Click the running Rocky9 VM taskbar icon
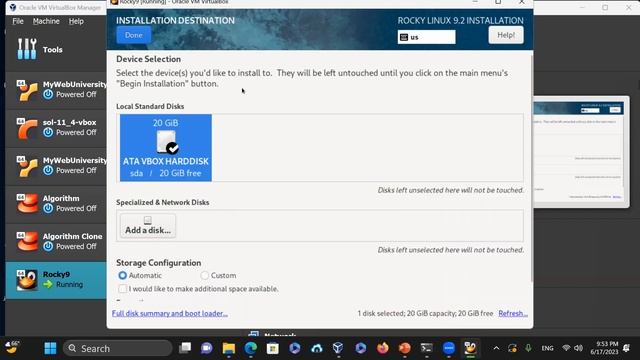This screenshot has height=360, width=640. click(470, 348)
